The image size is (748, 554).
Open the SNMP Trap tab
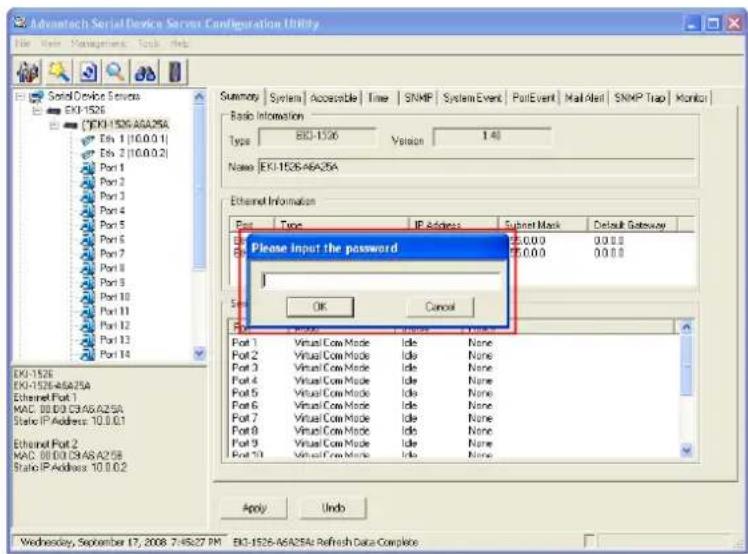pyautogui.click(x=639, y=98)
